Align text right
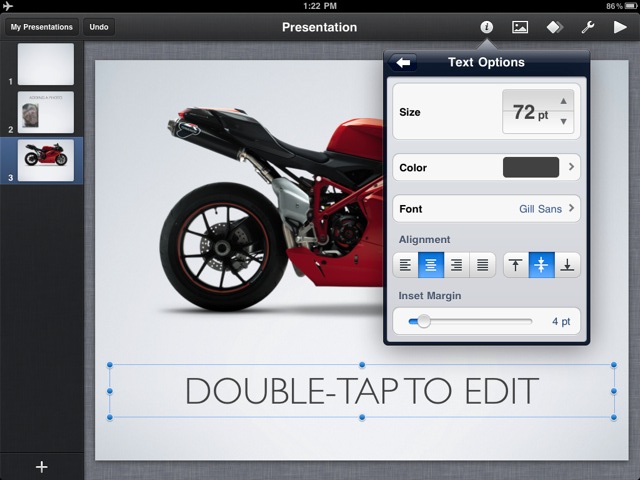Screen dimensions: 640x480 456,265
